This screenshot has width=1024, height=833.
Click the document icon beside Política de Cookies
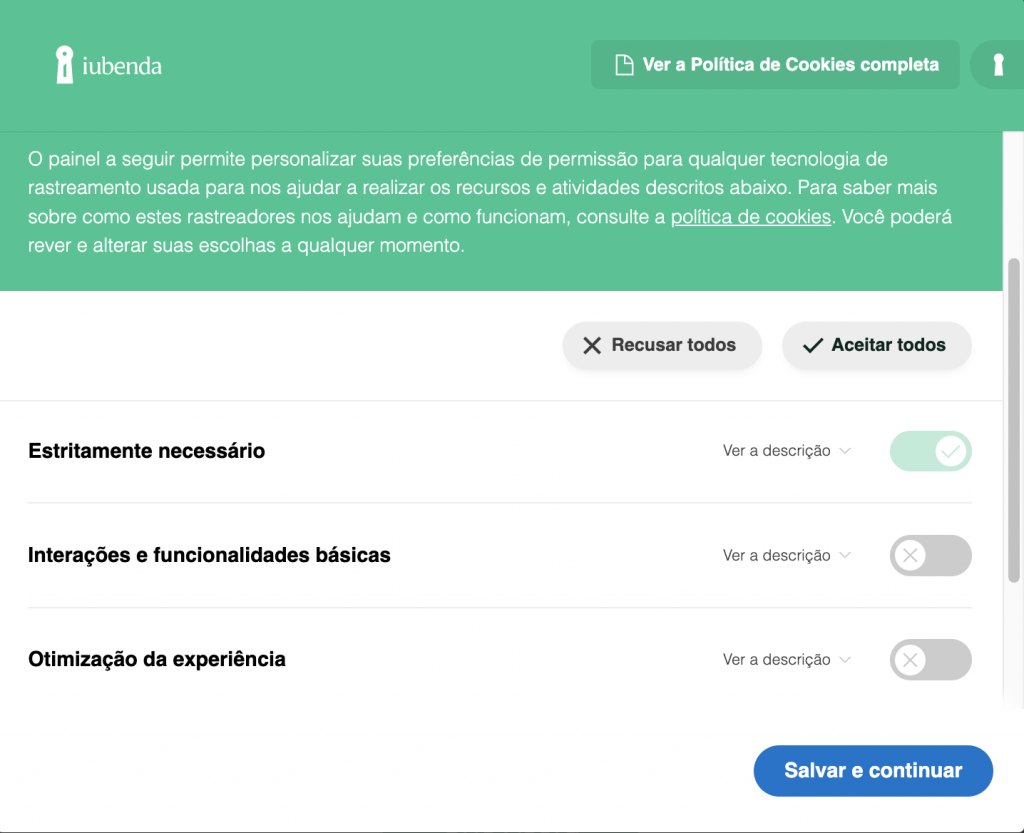coord(624,65)
